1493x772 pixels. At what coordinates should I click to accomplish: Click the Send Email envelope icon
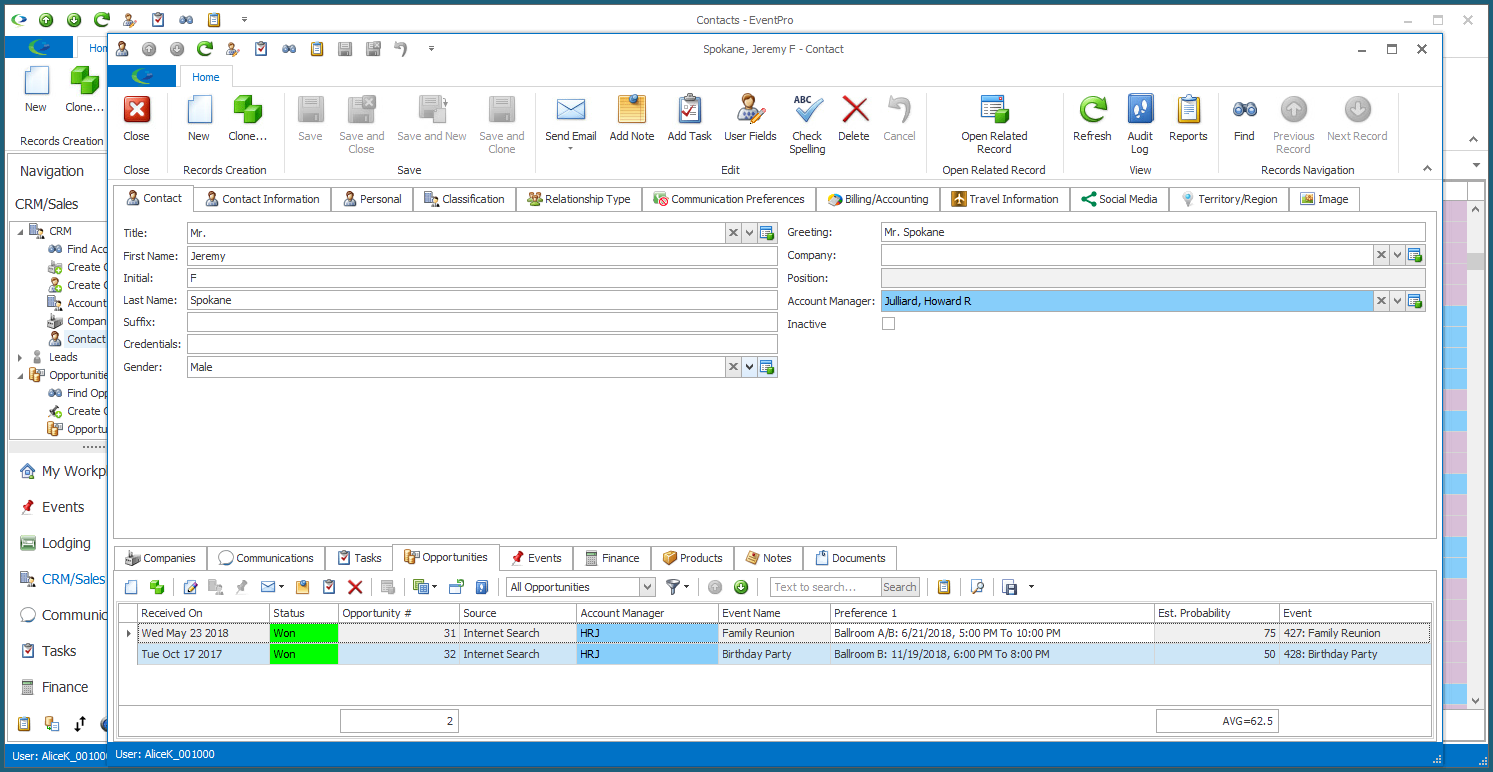pos(570,110)
